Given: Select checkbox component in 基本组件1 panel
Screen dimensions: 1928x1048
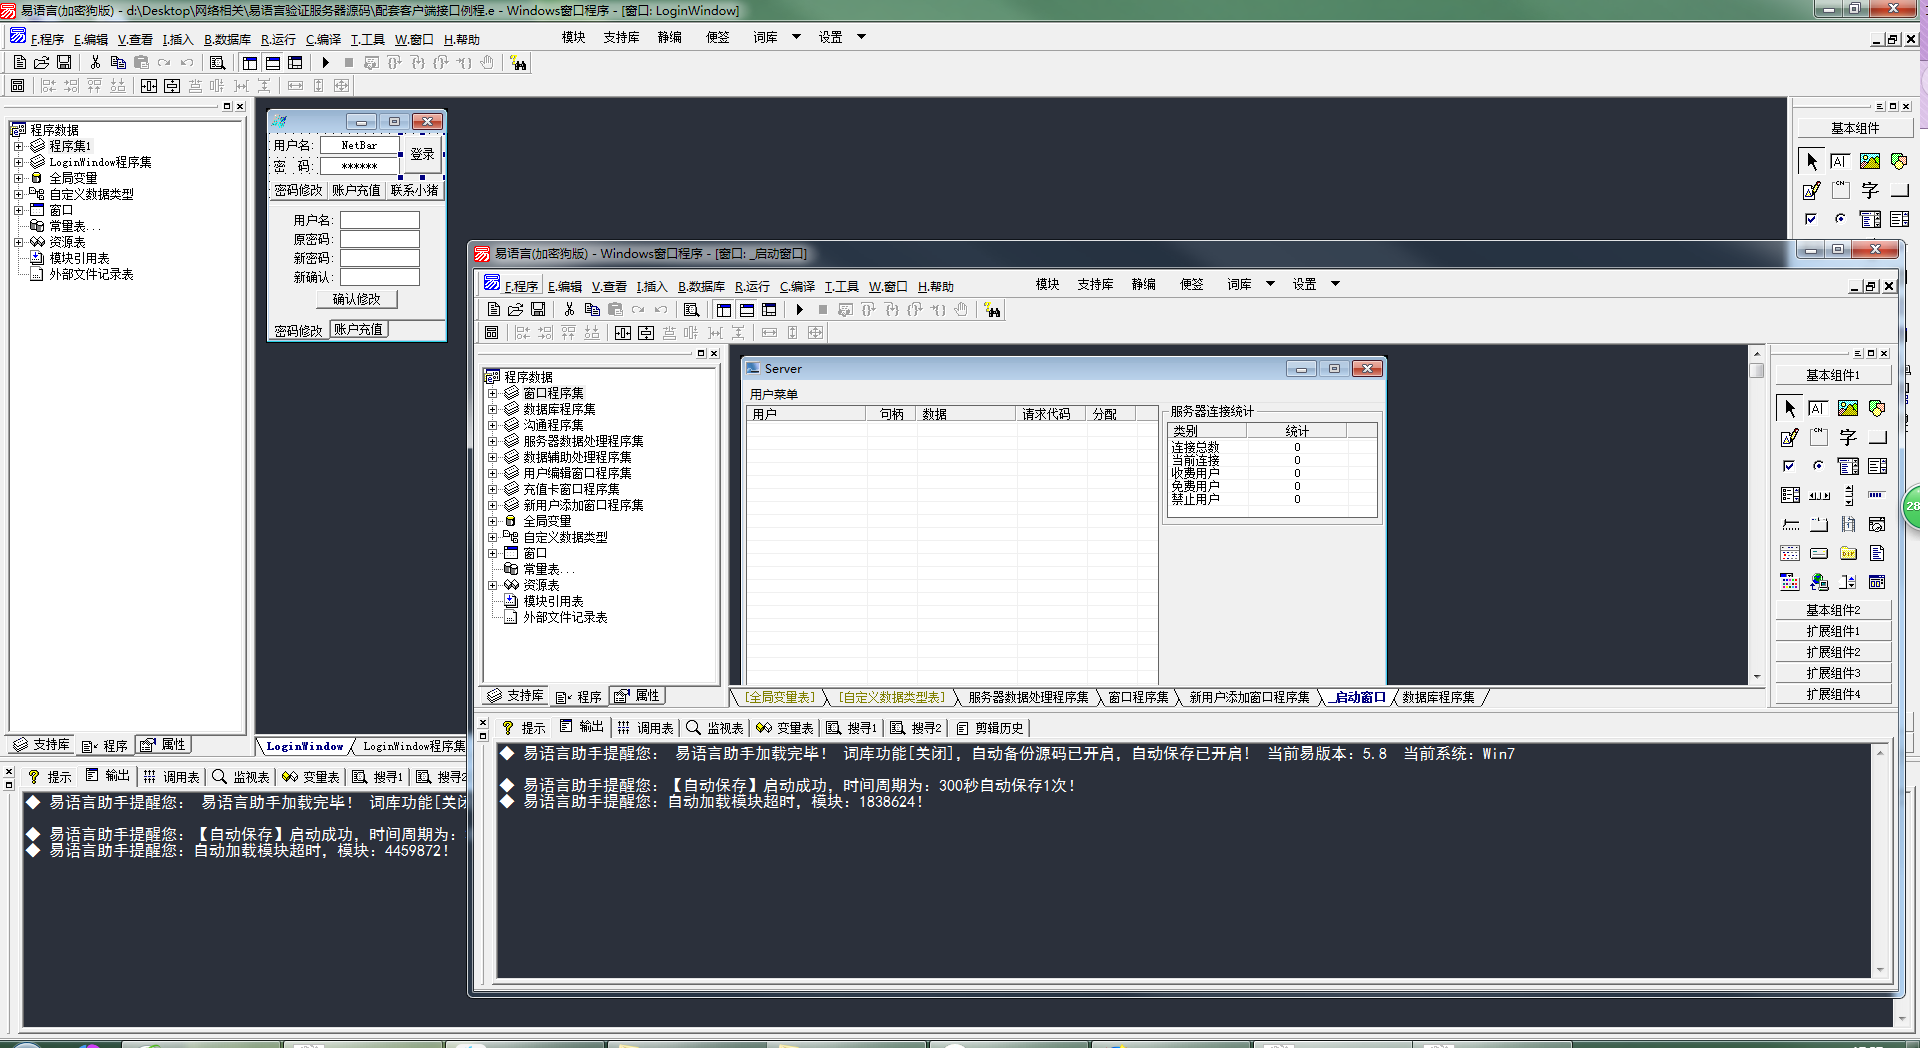Looking at the screenshot, I should (x=1790, y=466).
